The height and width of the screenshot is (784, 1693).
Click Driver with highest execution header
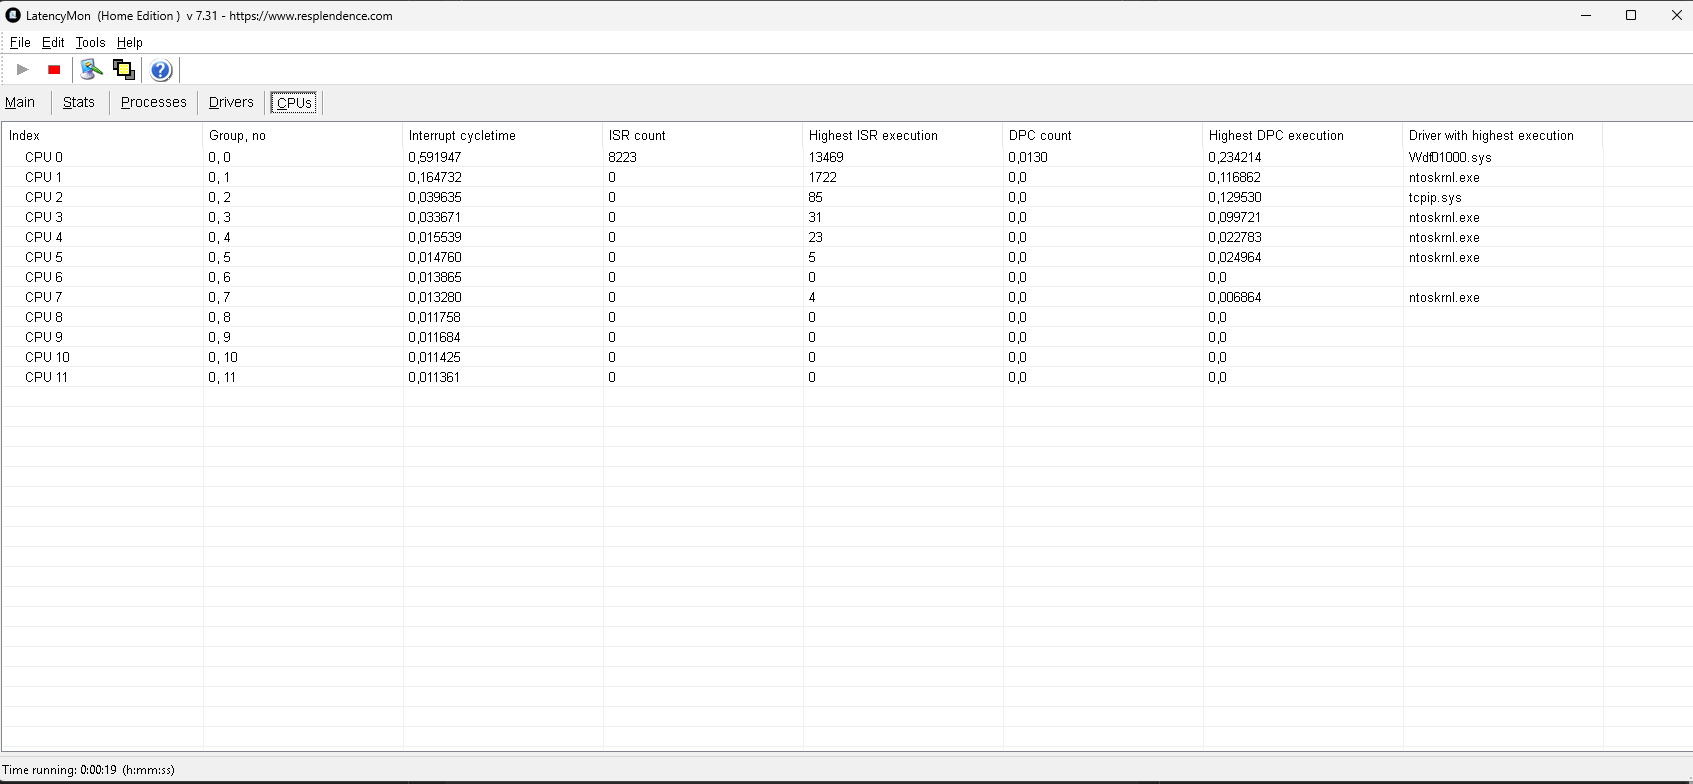coord(1503,135)
